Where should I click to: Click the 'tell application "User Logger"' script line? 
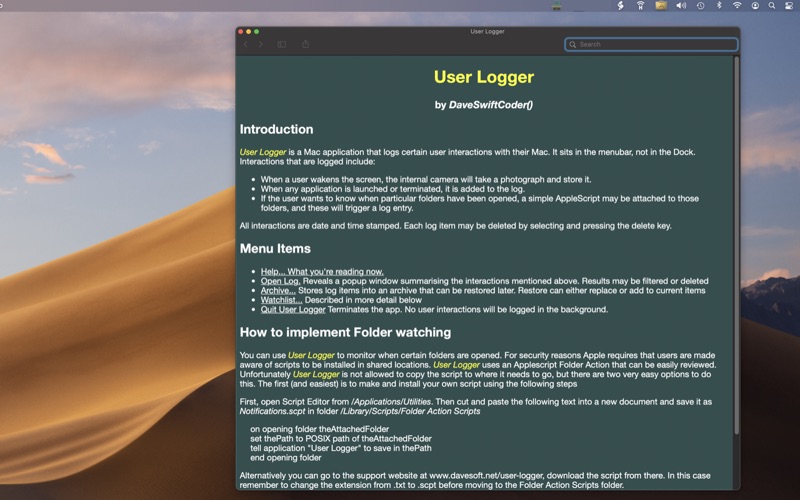pyautogui.click(x=341, y=448)
